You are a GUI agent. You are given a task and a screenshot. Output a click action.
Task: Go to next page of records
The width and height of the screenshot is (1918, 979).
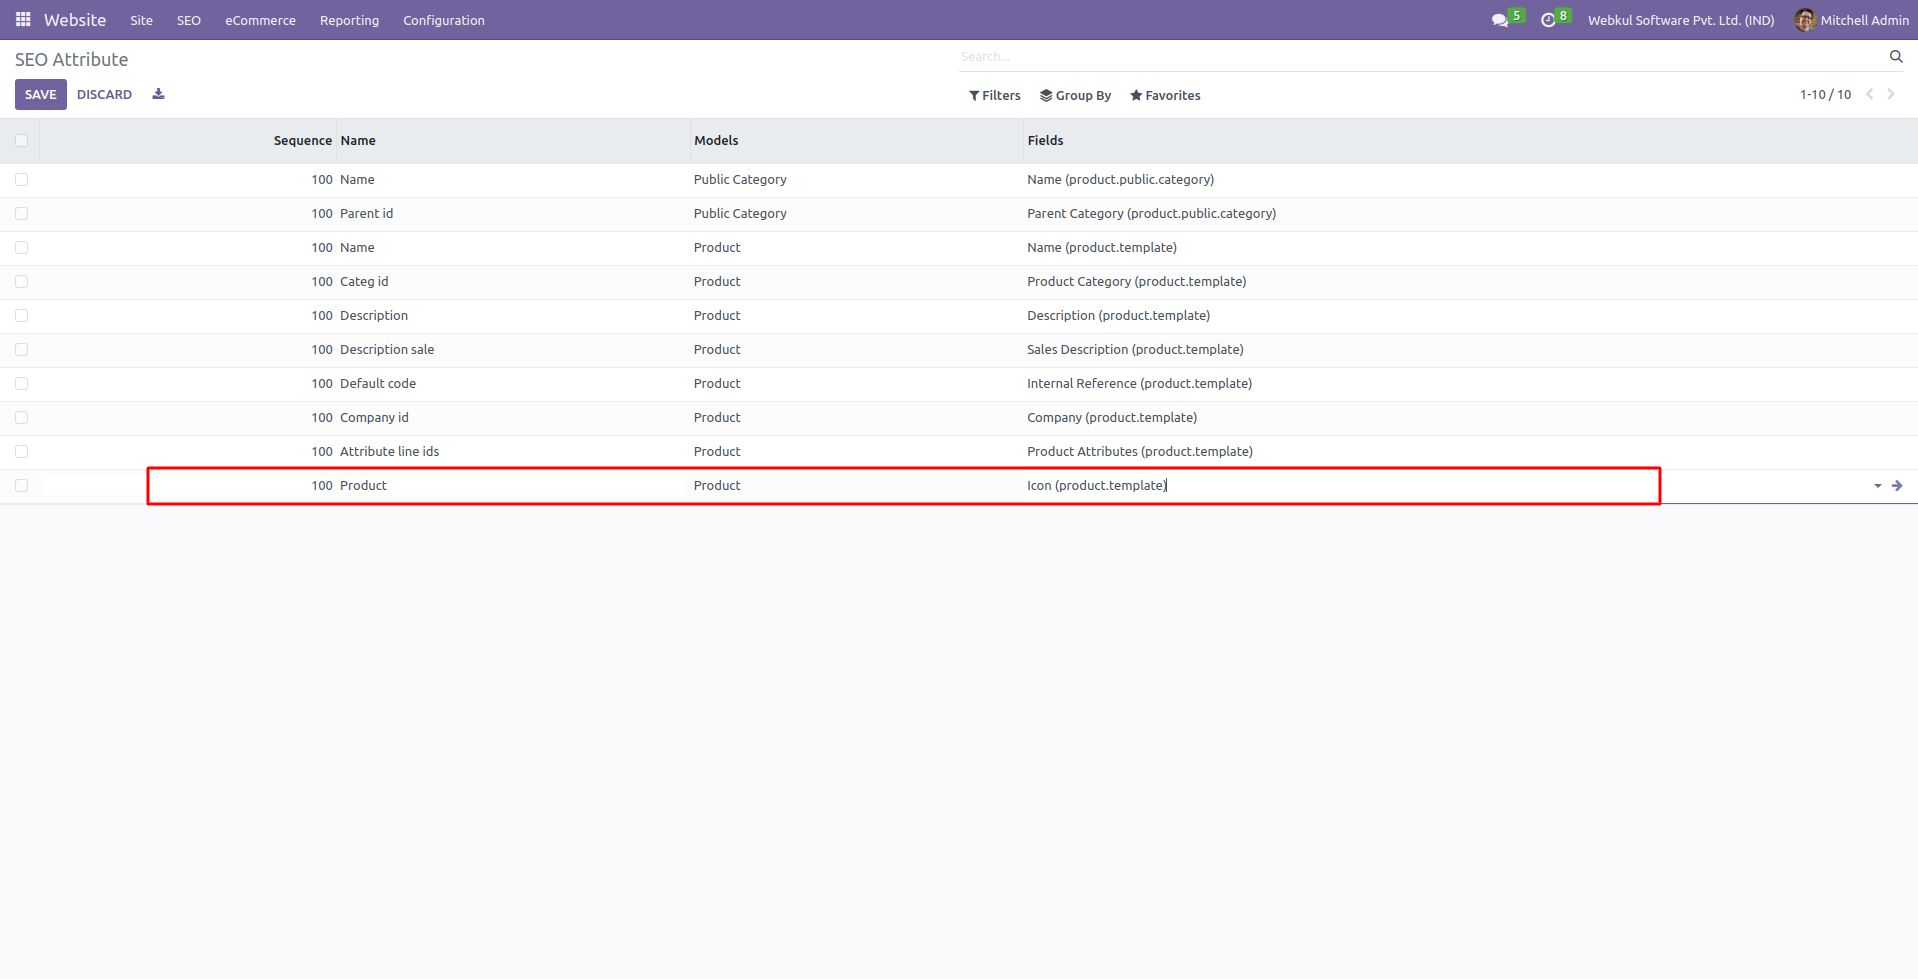click(x=1891, y=94)
